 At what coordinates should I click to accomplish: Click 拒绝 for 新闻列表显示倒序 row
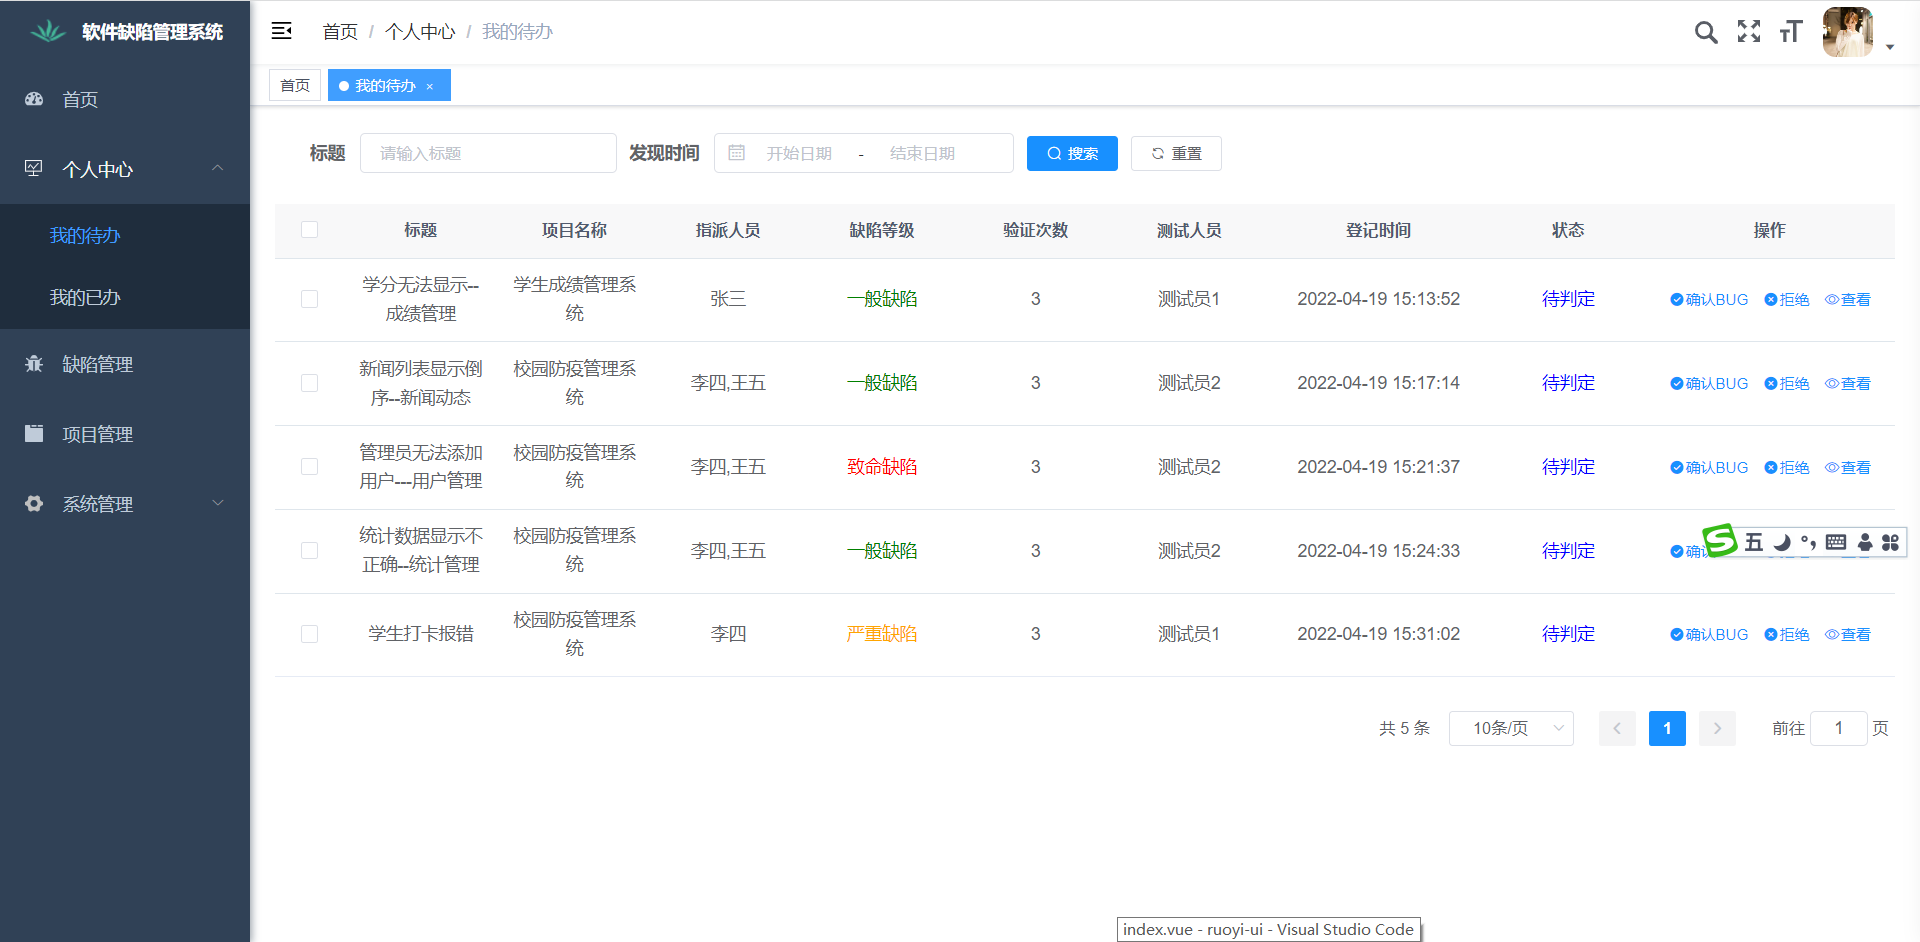[1787, 383]
